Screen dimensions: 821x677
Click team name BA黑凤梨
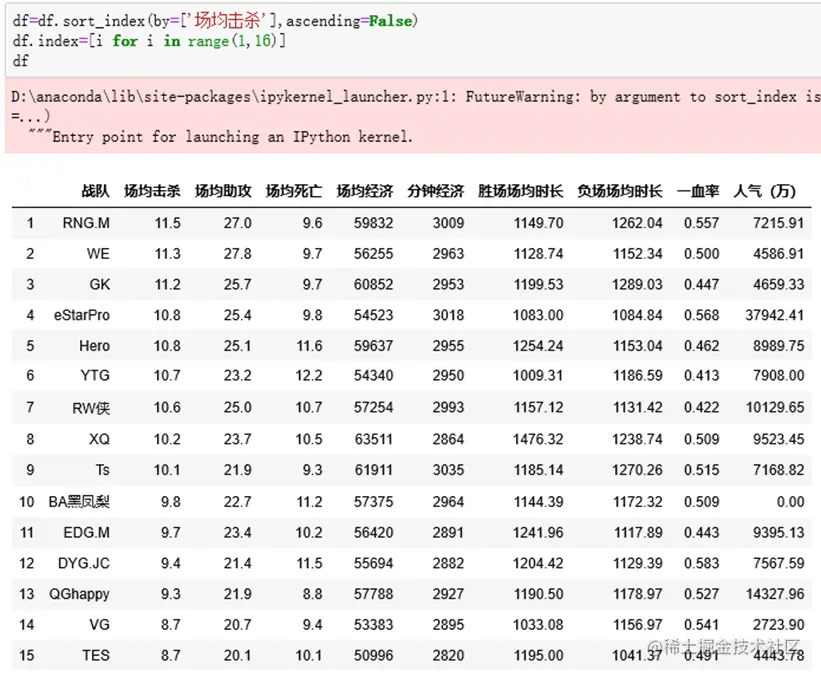pos(79,502)
